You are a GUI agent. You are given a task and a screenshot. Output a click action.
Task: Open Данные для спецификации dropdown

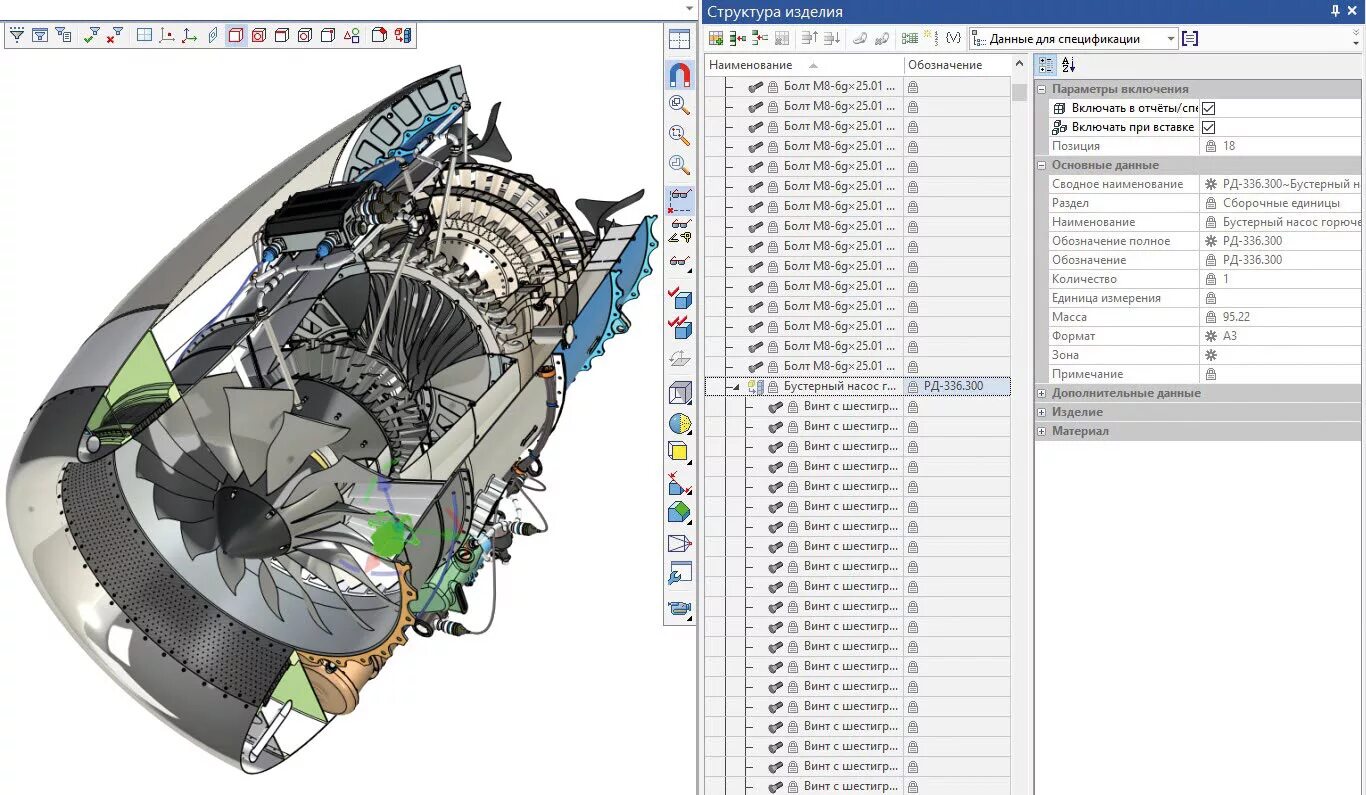pyautogui.click(x=1170, y=39)
